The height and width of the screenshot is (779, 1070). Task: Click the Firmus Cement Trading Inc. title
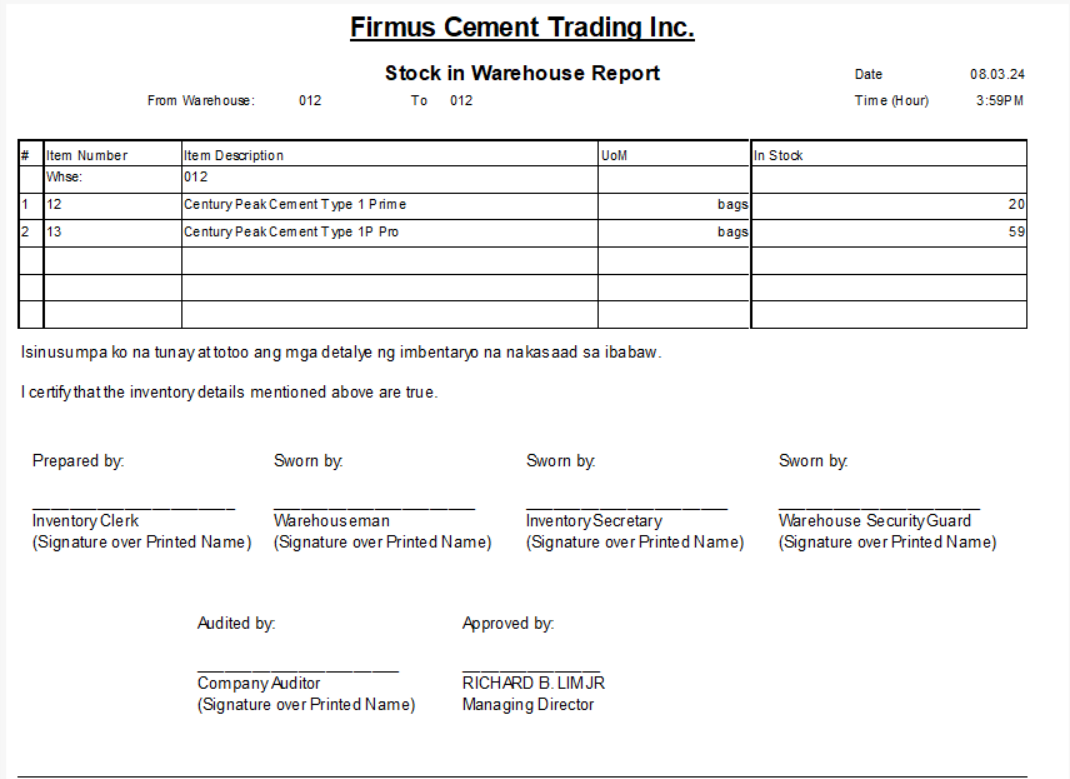click(x=522, y=28)
